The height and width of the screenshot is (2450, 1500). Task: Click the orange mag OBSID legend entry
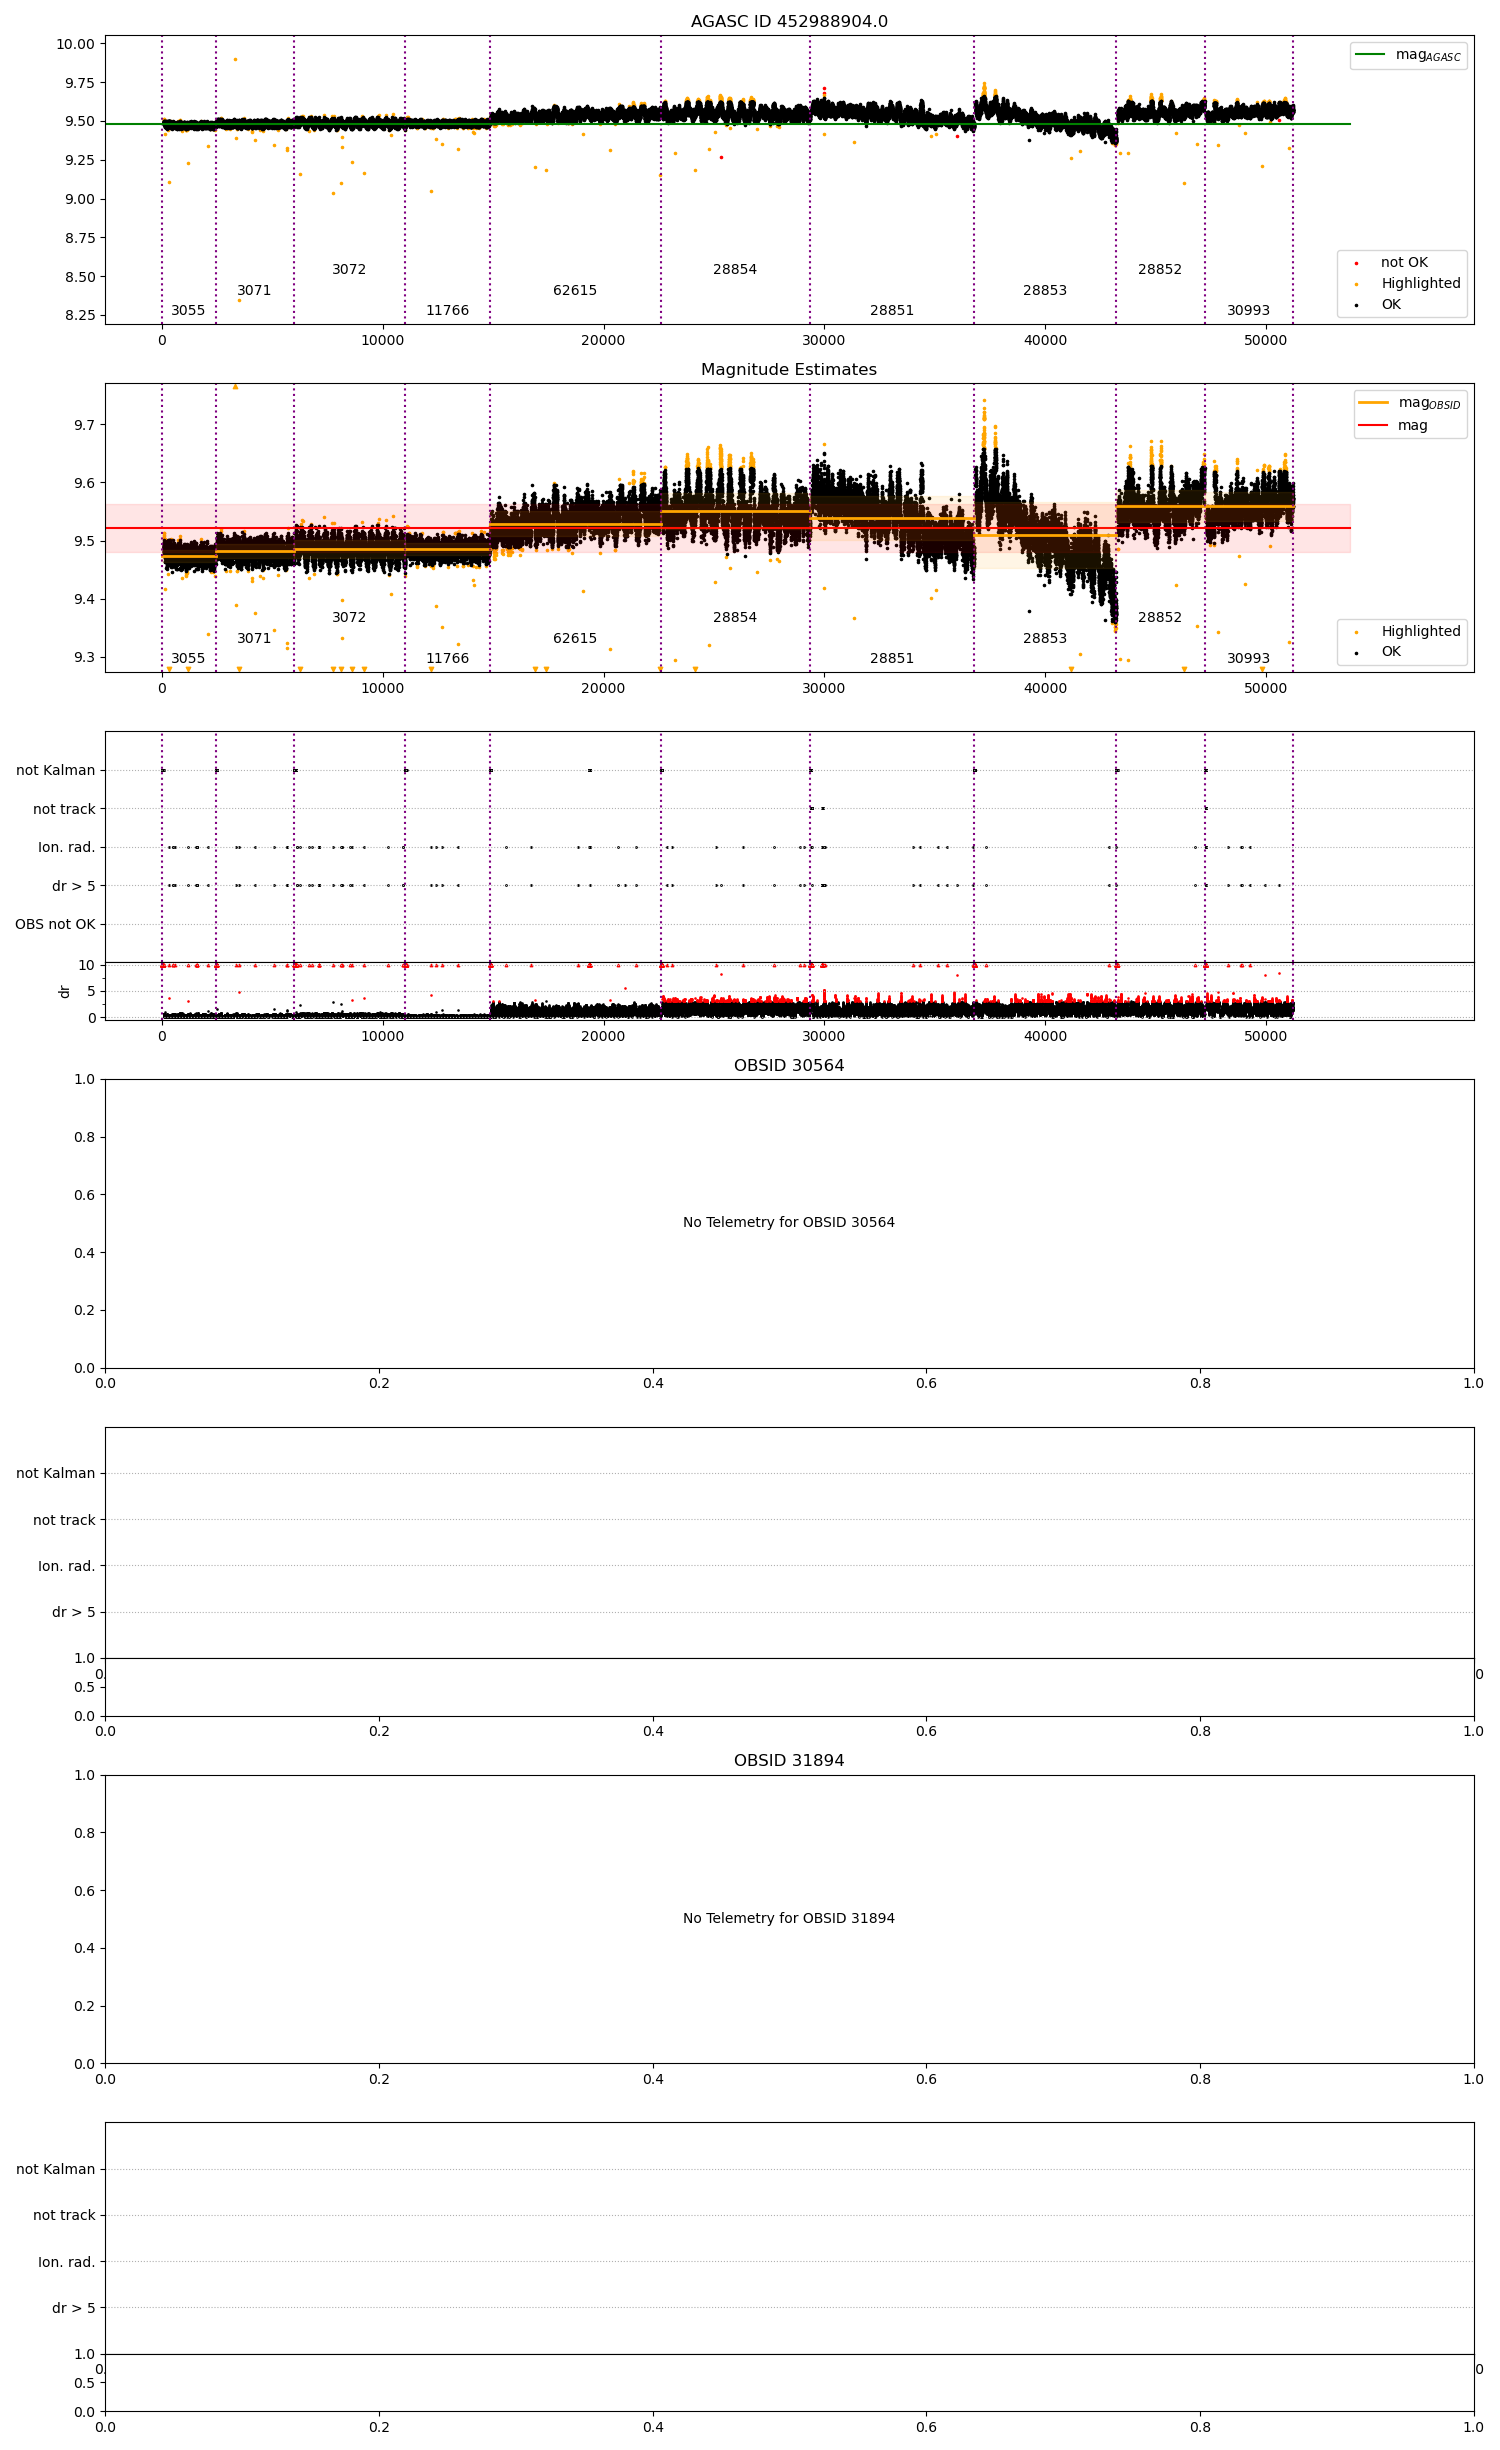[1410, 403]
